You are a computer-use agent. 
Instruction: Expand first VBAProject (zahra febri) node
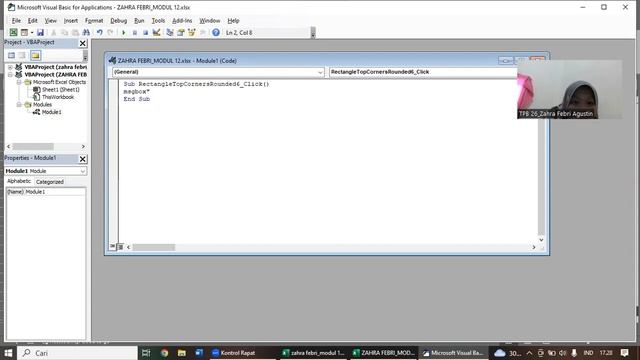tap(10, 67)
